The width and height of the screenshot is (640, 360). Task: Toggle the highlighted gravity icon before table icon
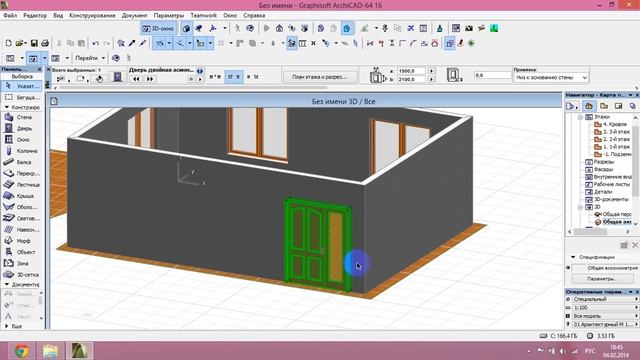292,43
